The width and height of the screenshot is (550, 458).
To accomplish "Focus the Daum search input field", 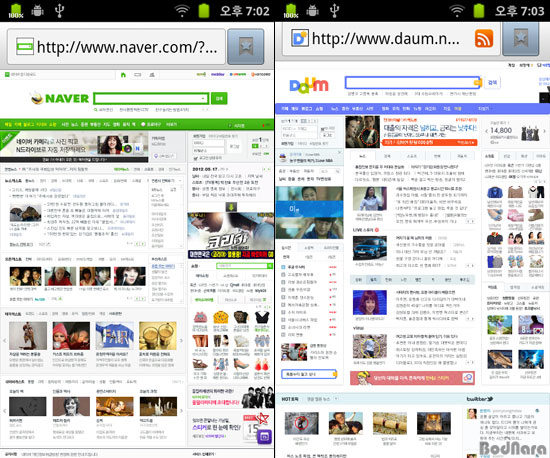I will [x=412, y=82].
